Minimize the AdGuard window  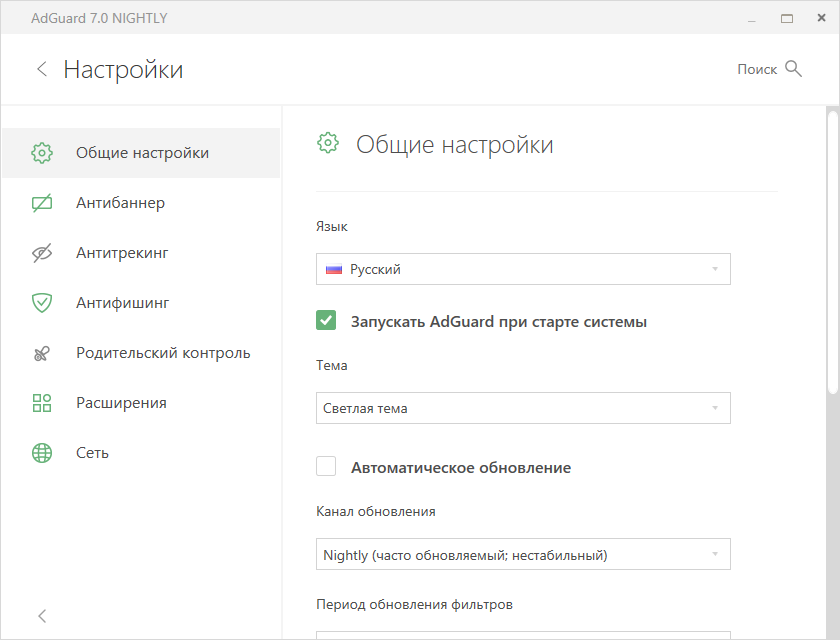tap(752, 19)
